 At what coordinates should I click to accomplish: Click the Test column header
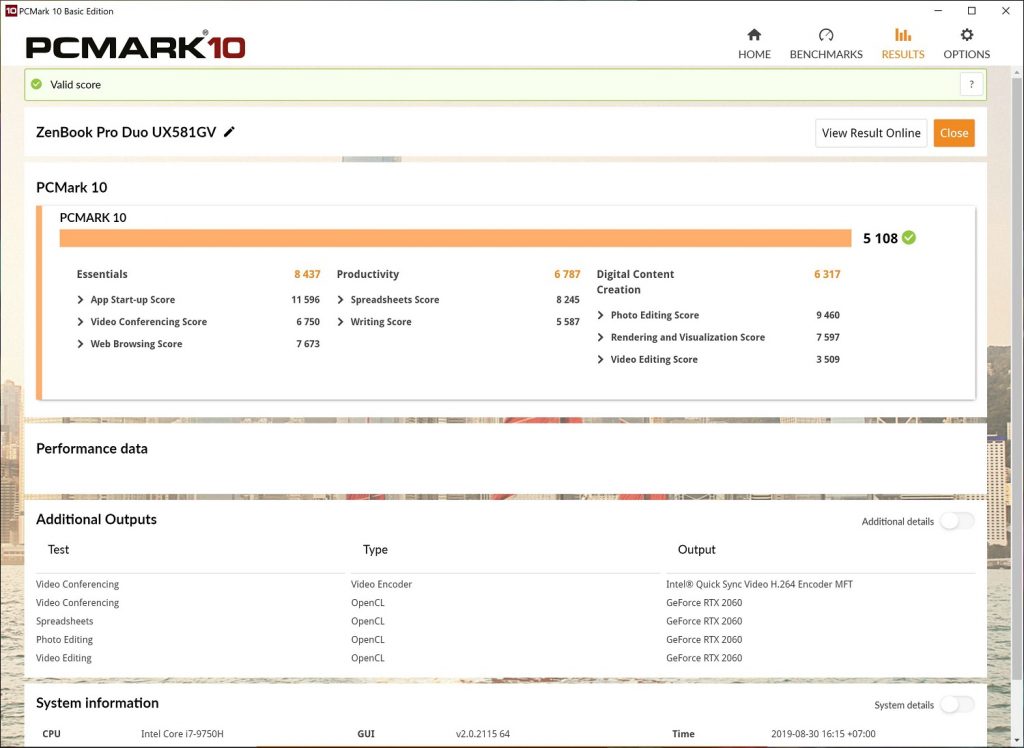tap(58, 549)
